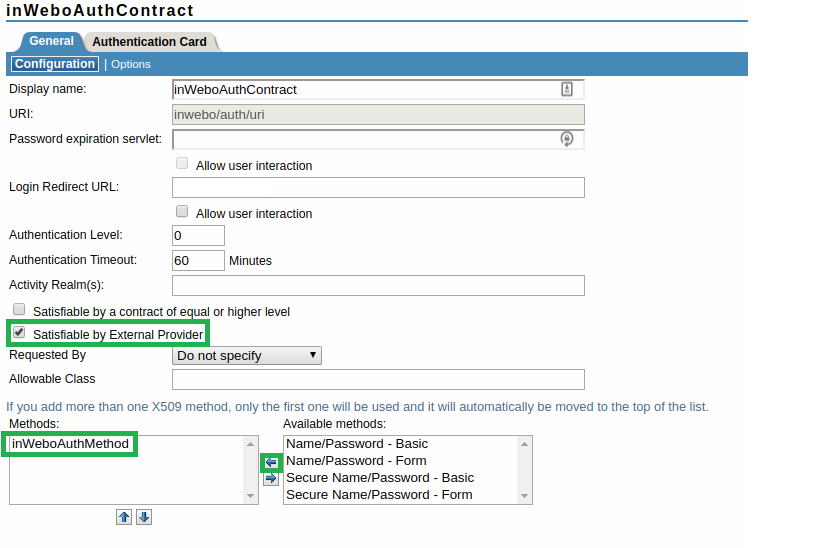Select inWeboAuthMethod in Methods list
This screenshot has width=819, height=548.
70,443
